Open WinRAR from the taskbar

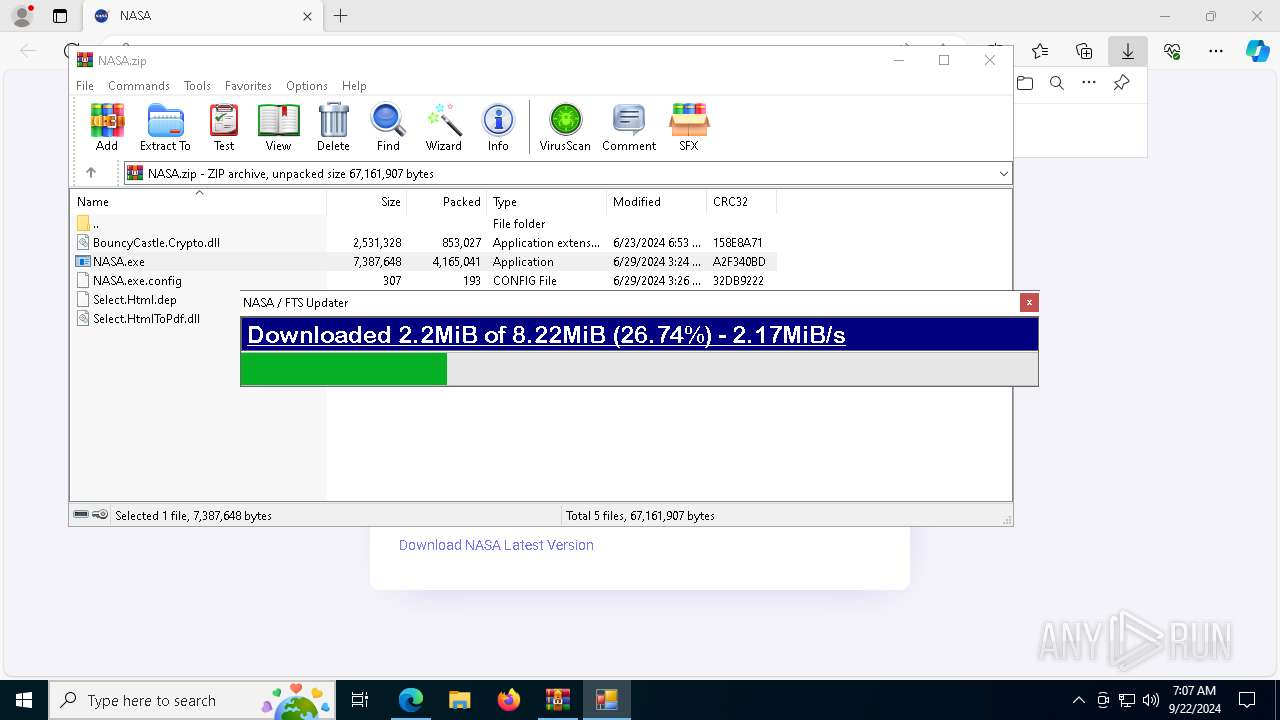(557, 700)
